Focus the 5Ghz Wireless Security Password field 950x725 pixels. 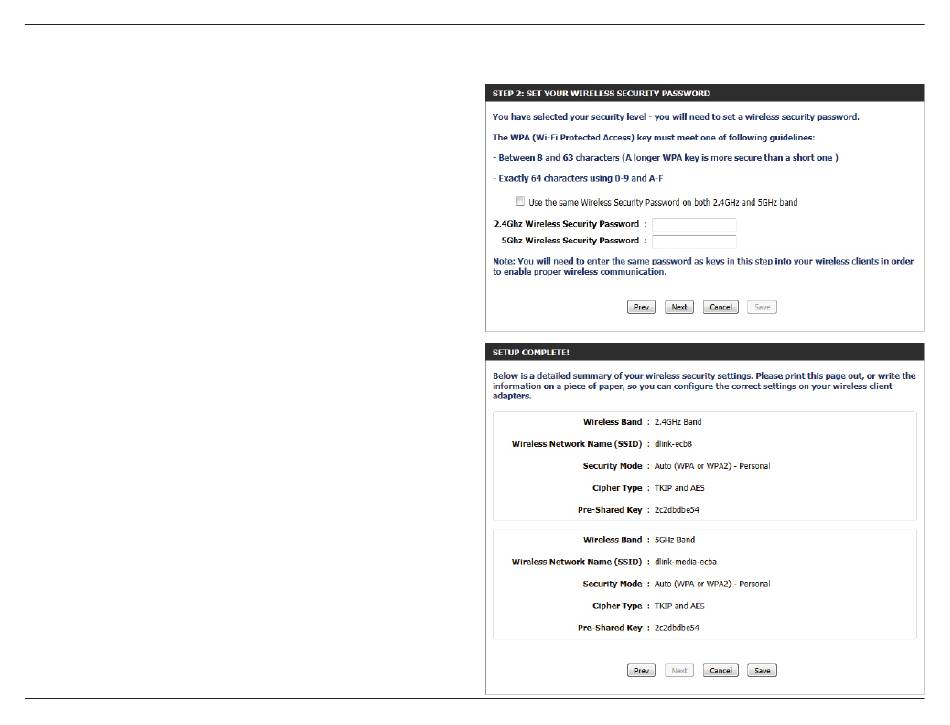coord(694,242)
